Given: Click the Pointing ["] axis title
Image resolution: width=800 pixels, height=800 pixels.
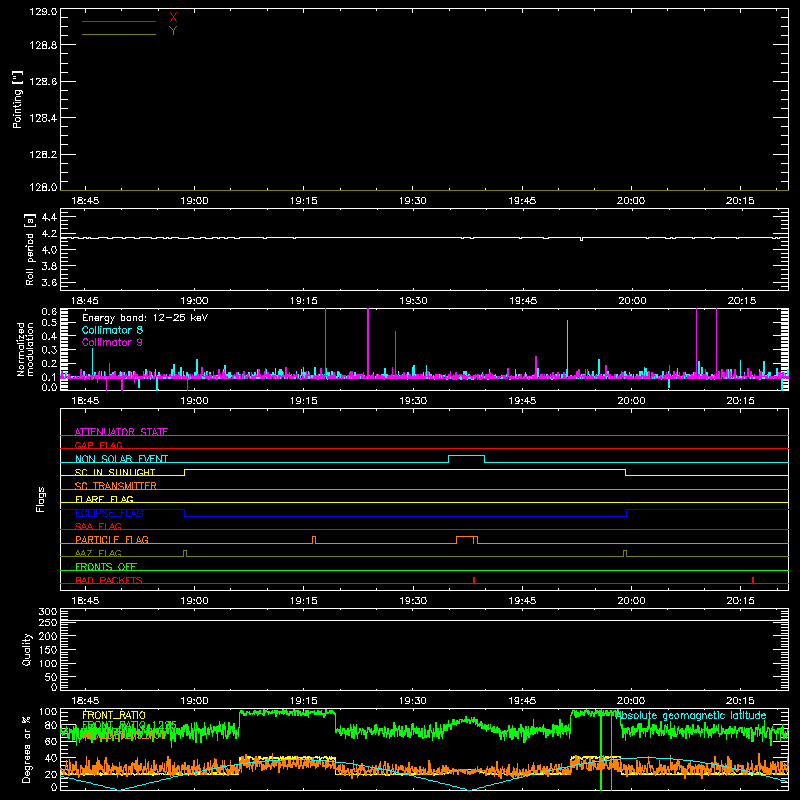Looking at the screenshot, I should (x=18, y=99).
